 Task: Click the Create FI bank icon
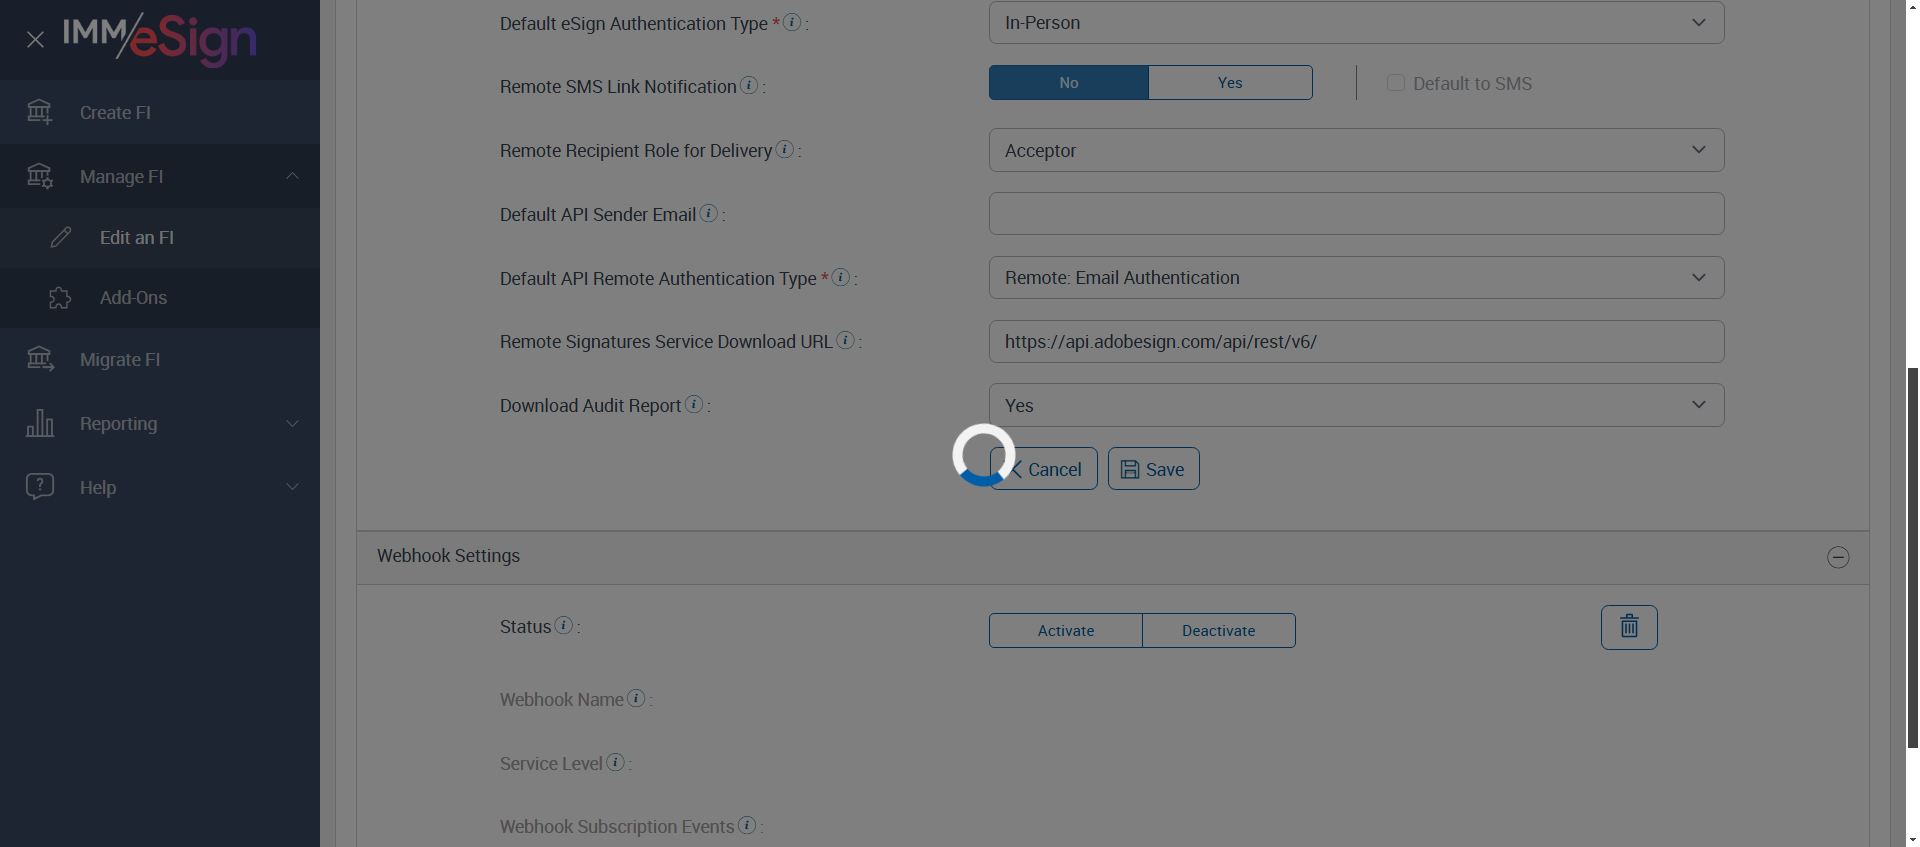point(39,112)
